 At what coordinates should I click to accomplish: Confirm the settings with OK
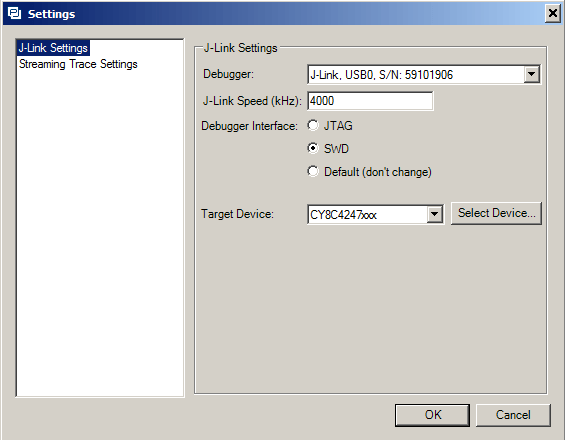pyautogui.click(x=432, y=415)
